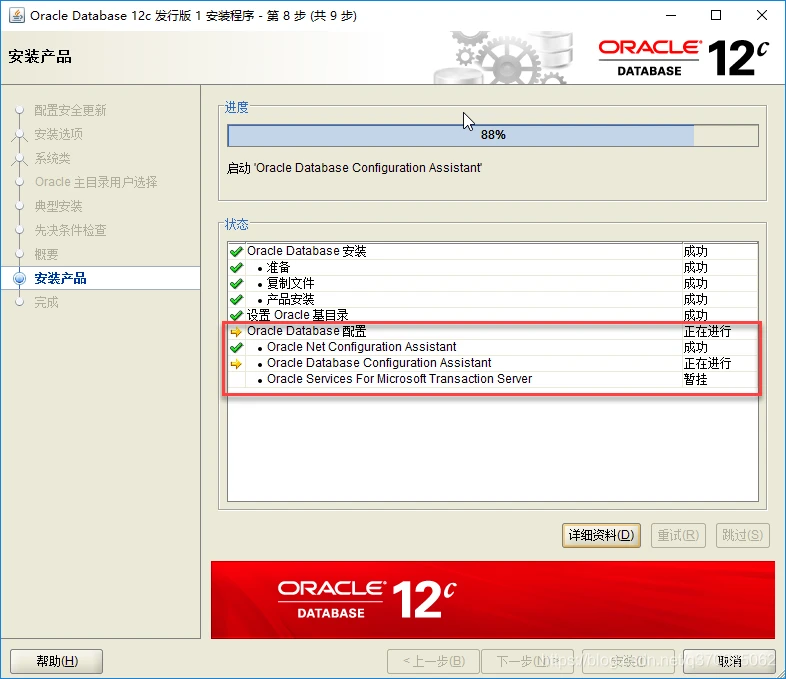Select Oracle Services For Microsoft Transaction Server row
This screenshot has width=786, height=679.
[399, 380]
